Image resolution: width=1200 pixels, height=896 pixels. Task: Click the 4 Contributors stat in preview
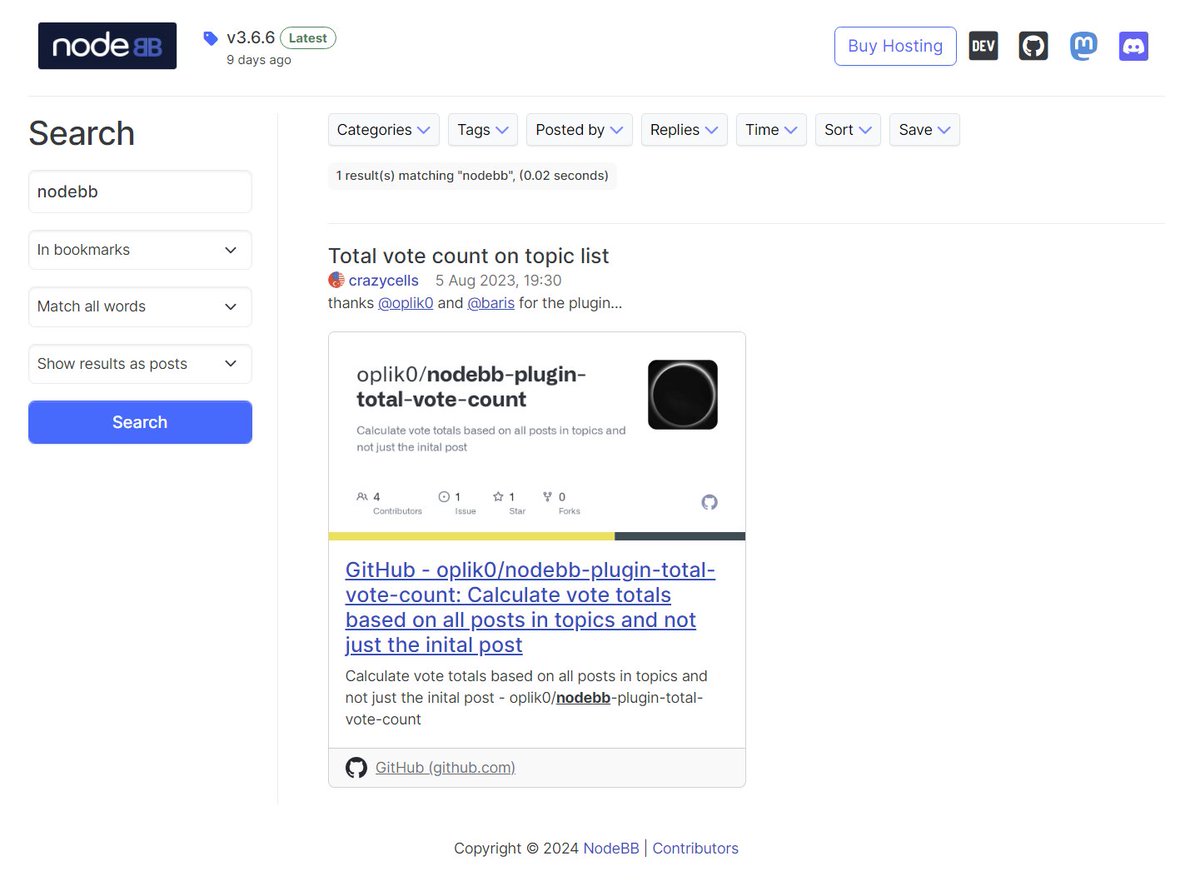389,503
